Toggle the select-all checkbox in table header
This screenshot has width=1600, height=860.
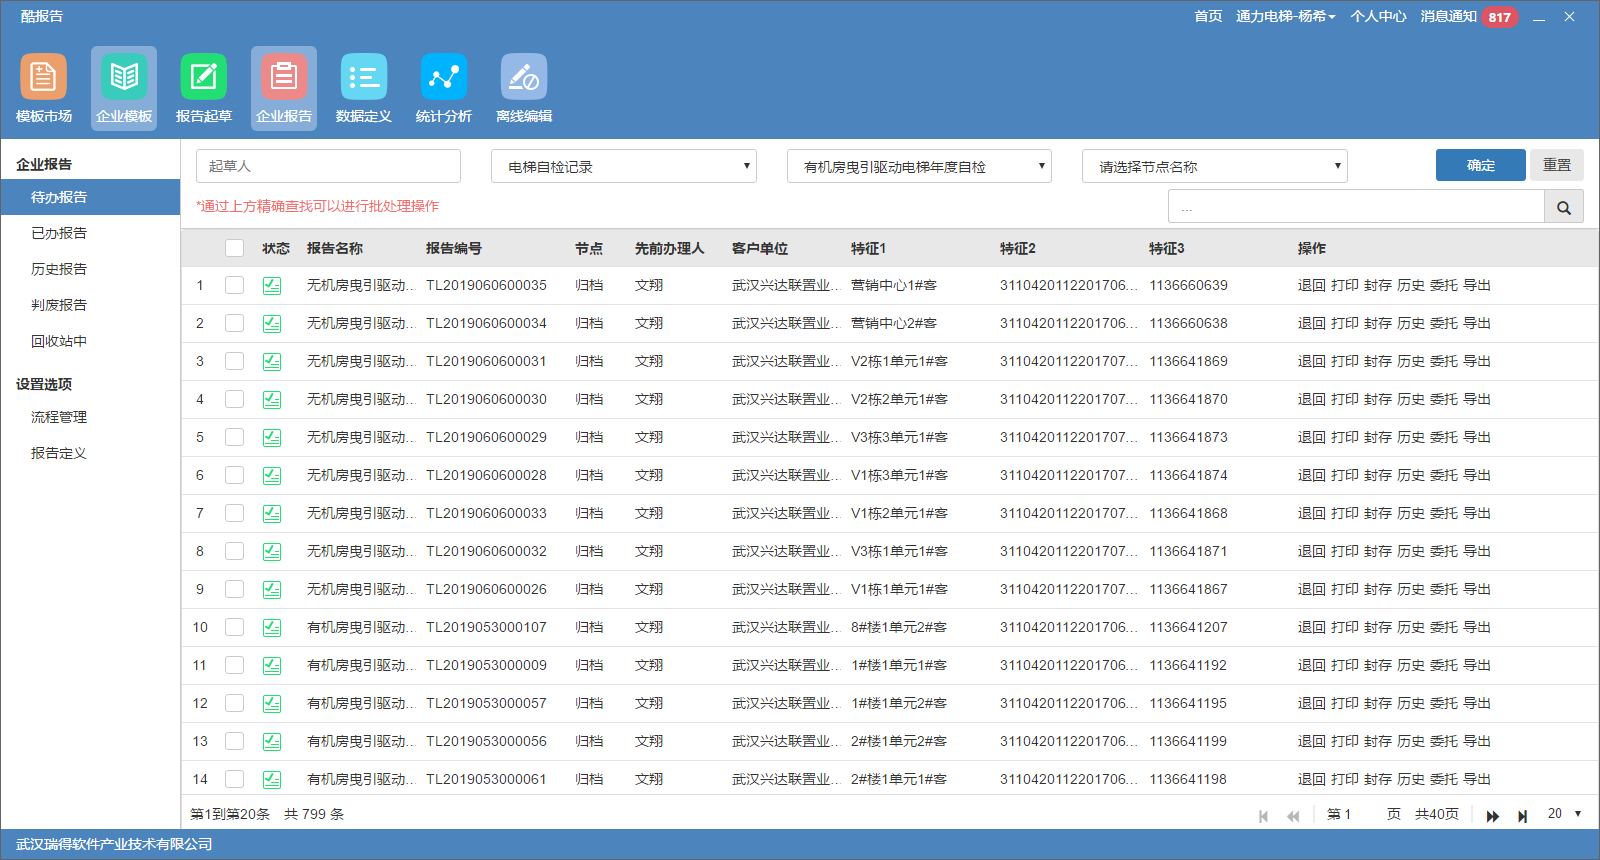tap(234, 248)
